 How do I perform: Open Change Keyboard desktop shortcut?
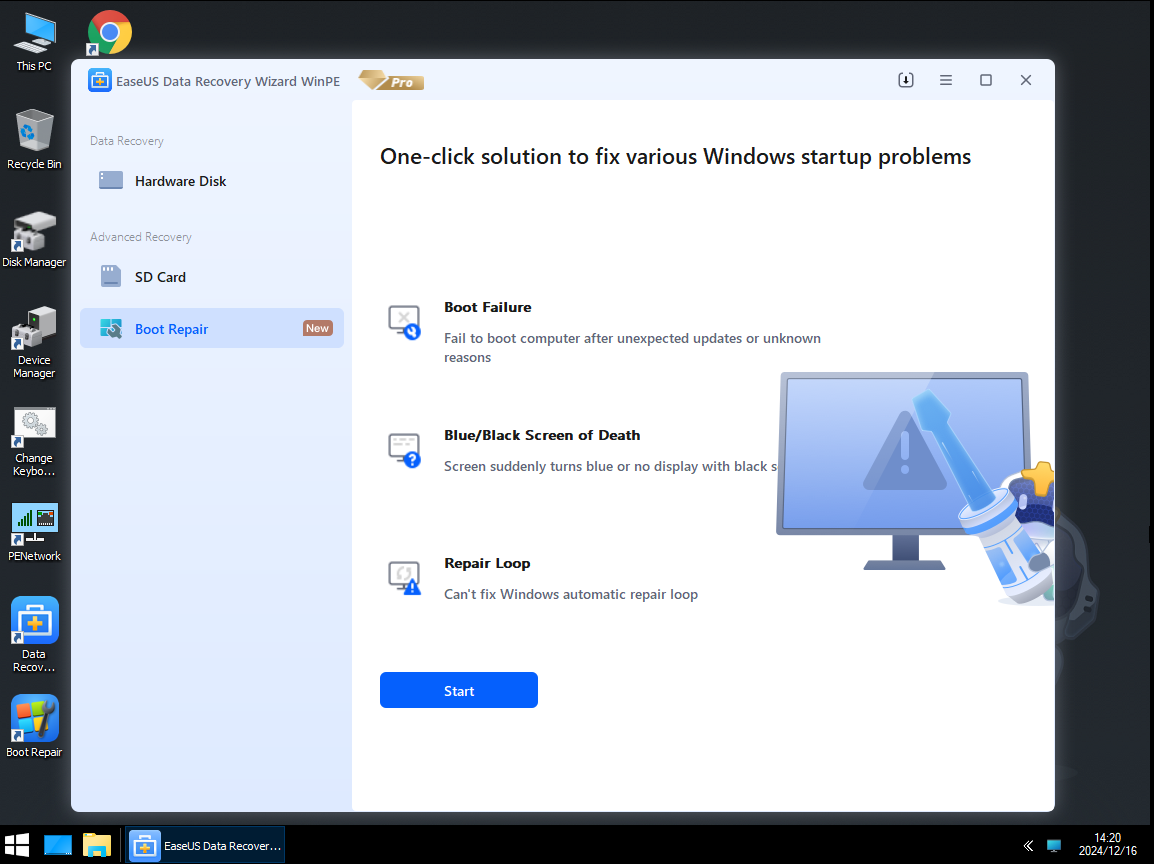pos(34,442)
